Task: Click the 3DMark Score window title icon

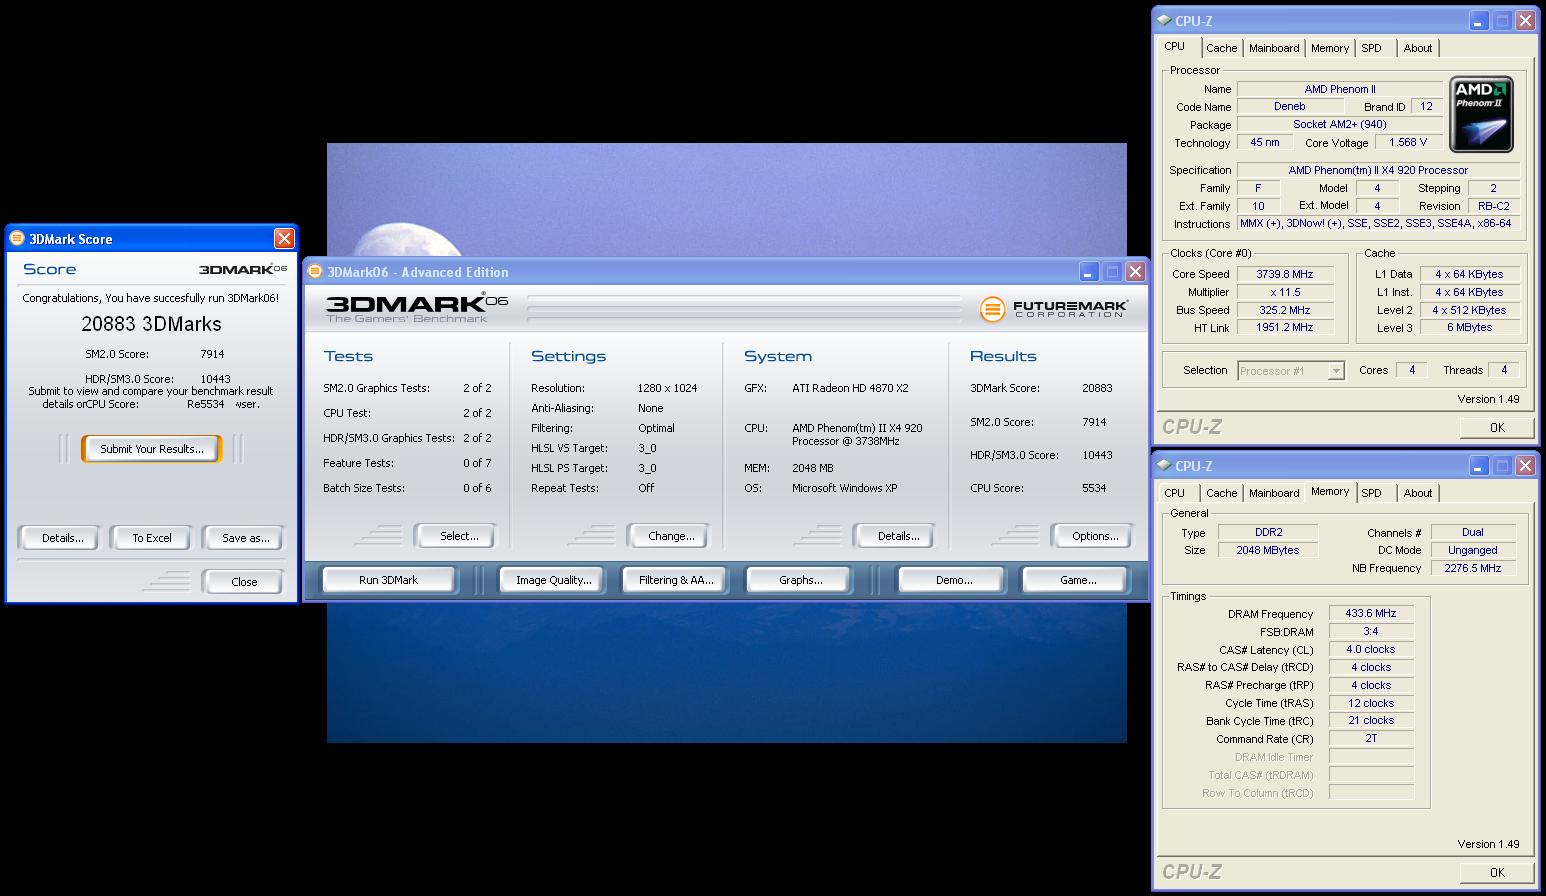Action: 17,238
